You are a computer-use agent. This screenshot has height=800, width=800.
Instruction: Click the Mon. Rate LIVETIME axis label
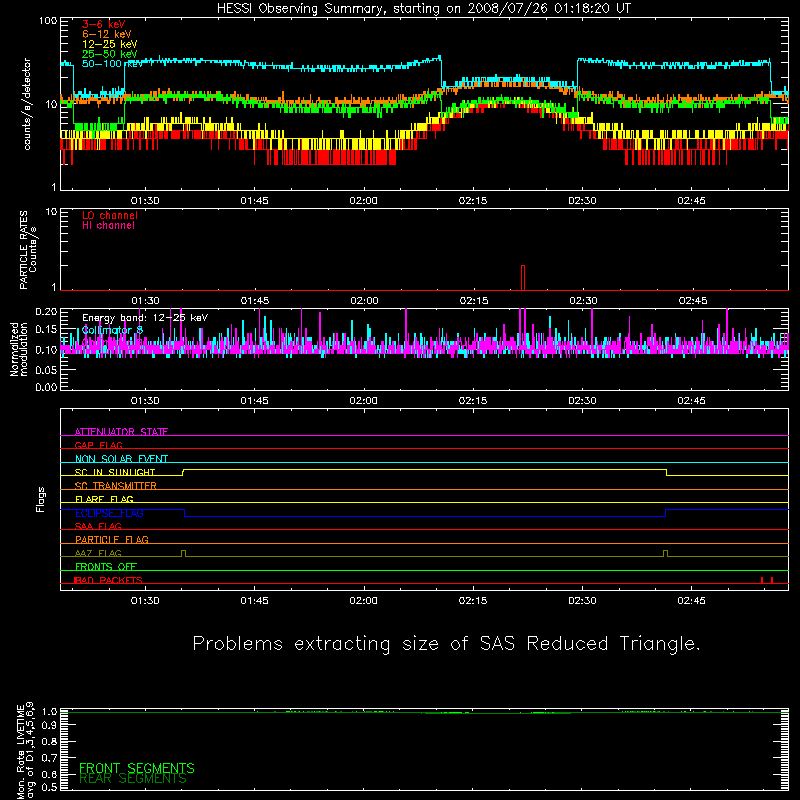point(25,750)
